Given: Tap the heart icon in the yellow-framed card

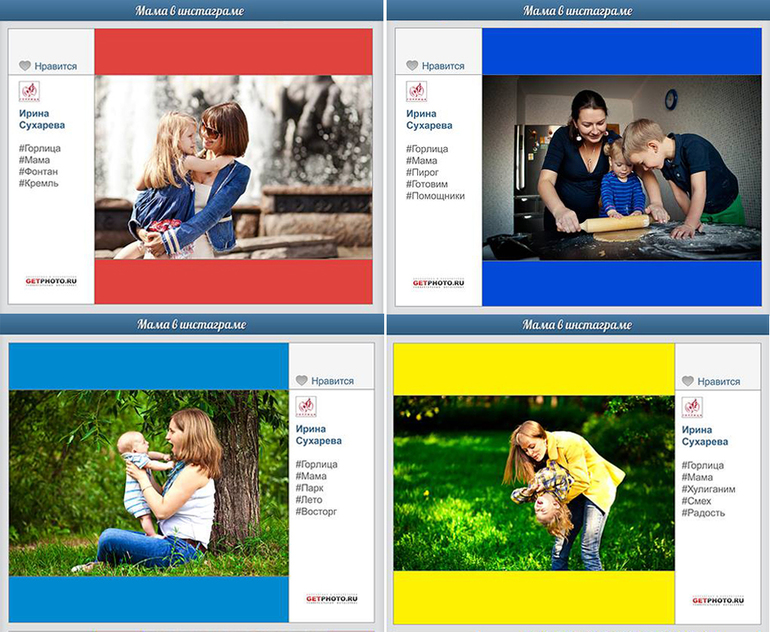Looking at the screenshot, I should coord(688,381).
